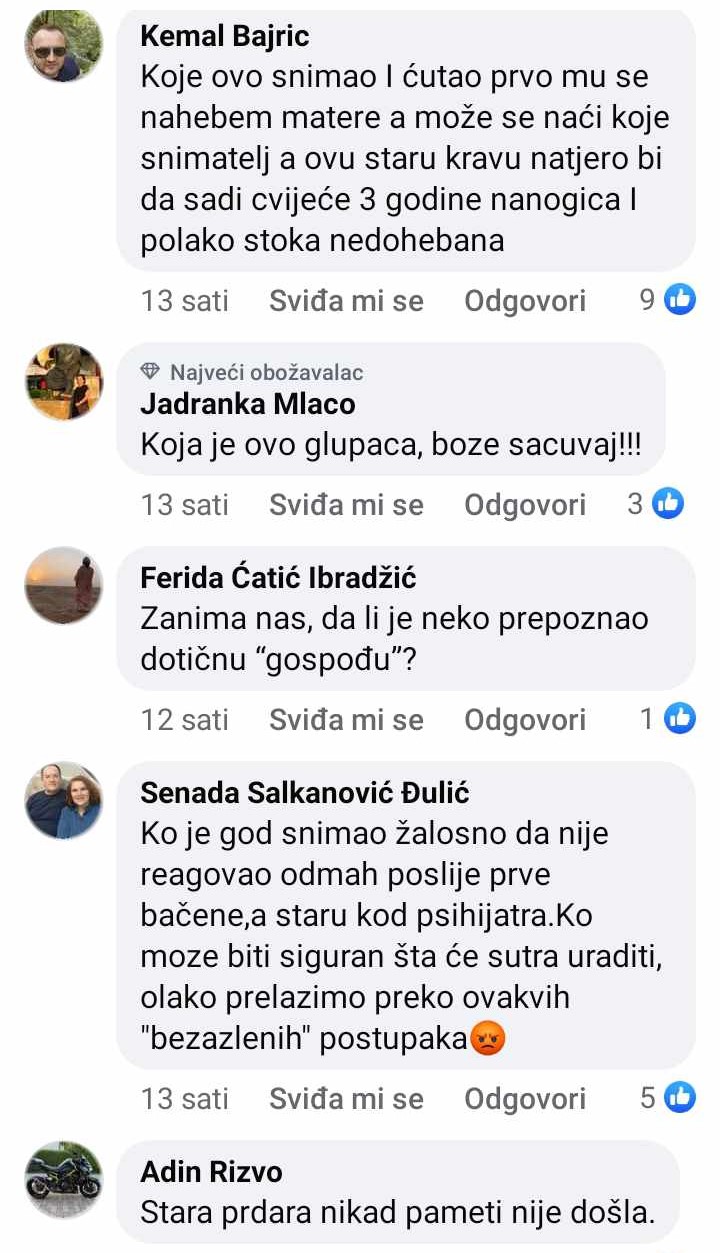The height and width of the screenshot is (1253, 720).
Task: Like Kemal Bajric's comment with Sviđa mi se
Action: (x=346, y=300)
